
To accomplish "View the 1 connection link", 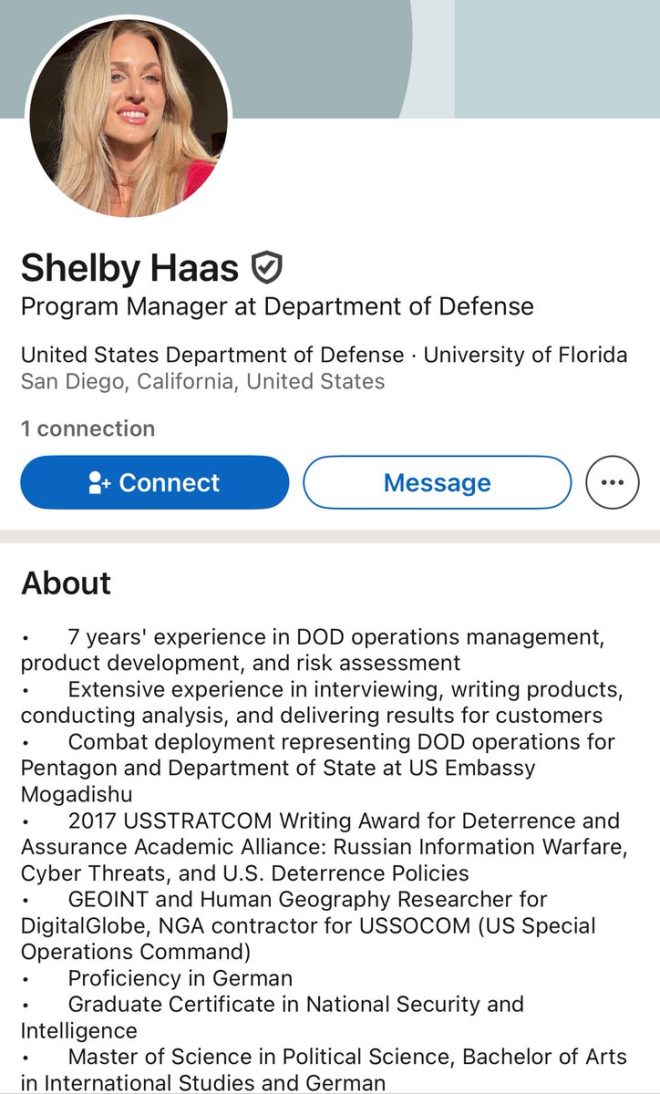I will pyautogui.click(x=88, y=428).
